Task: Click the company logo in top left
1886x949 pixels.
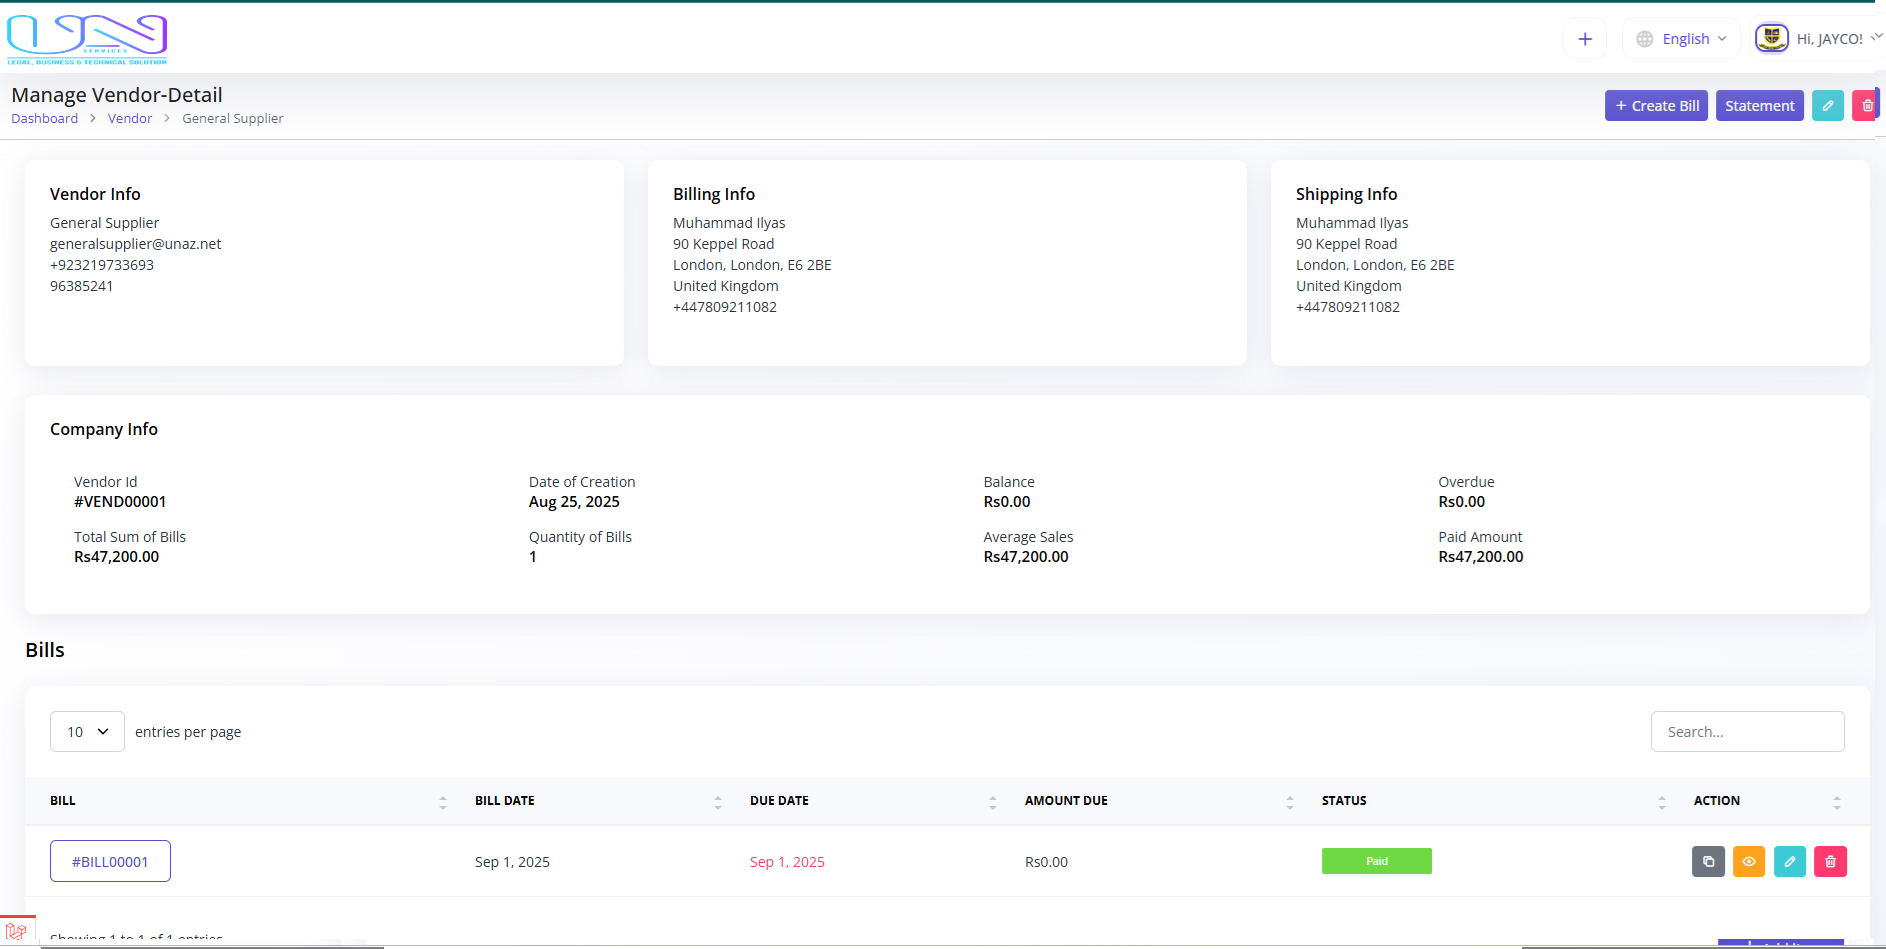Action: 87,40
